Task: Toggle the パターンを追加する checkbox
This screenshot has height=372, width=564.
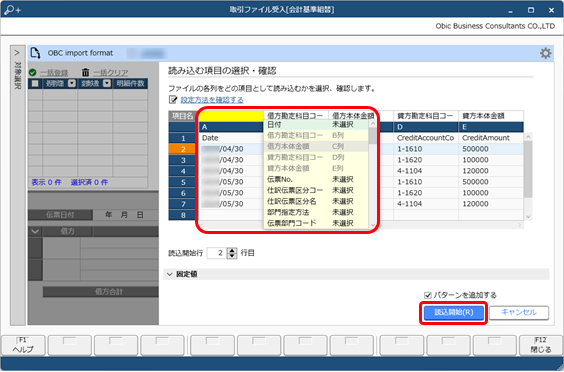Action: click(428, 295)
